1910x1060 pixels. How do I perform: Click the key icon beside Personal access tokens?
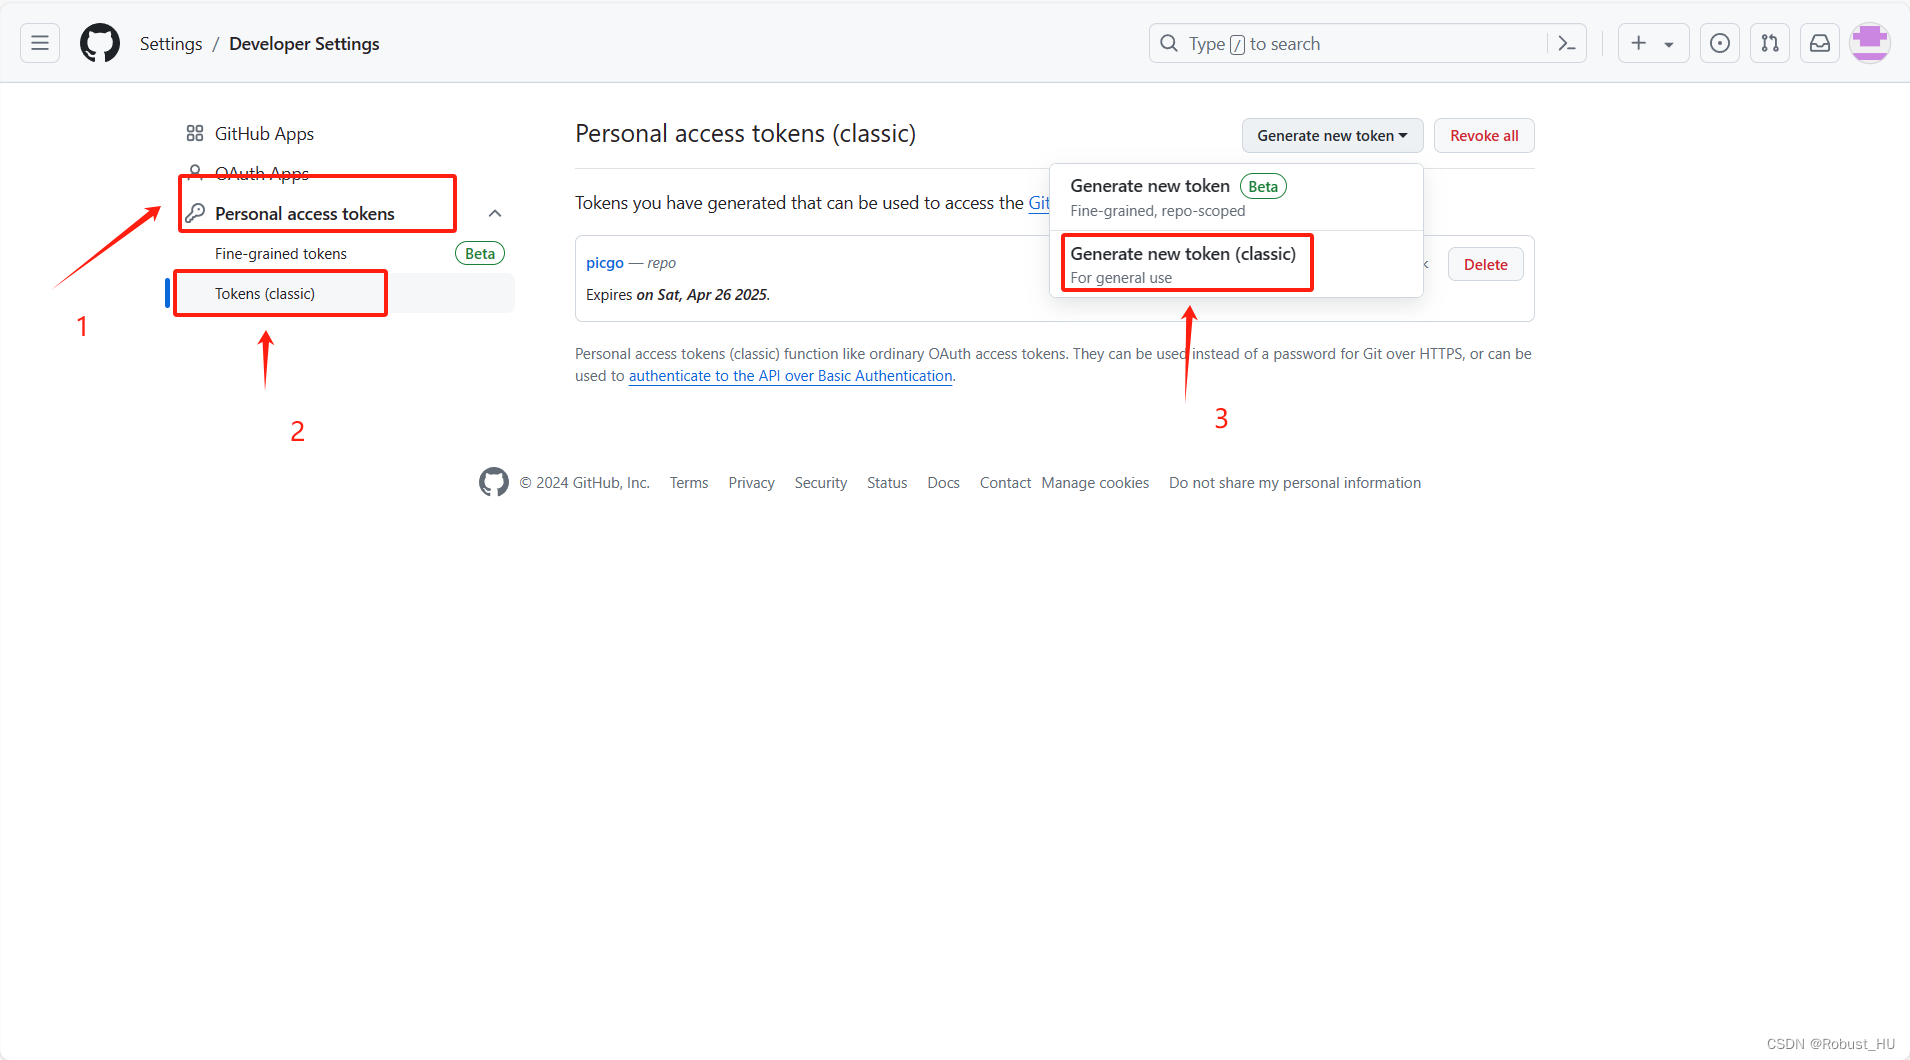click(x=195, y=213)
